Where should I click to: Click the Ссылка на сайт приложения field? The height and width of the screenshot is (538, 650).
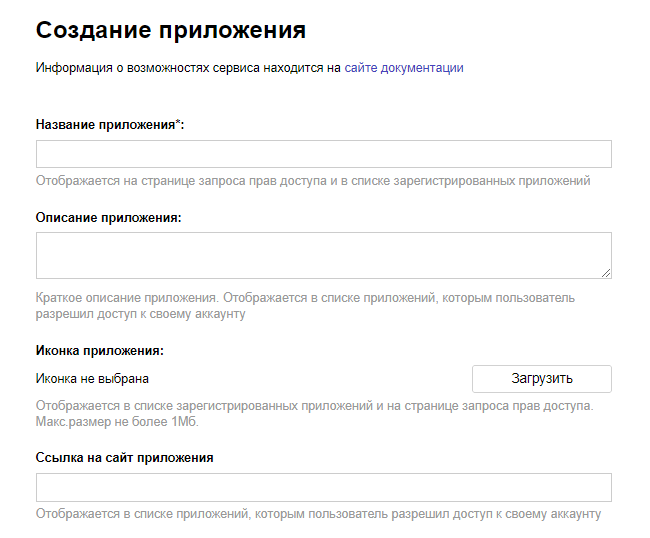click(323, 487)
